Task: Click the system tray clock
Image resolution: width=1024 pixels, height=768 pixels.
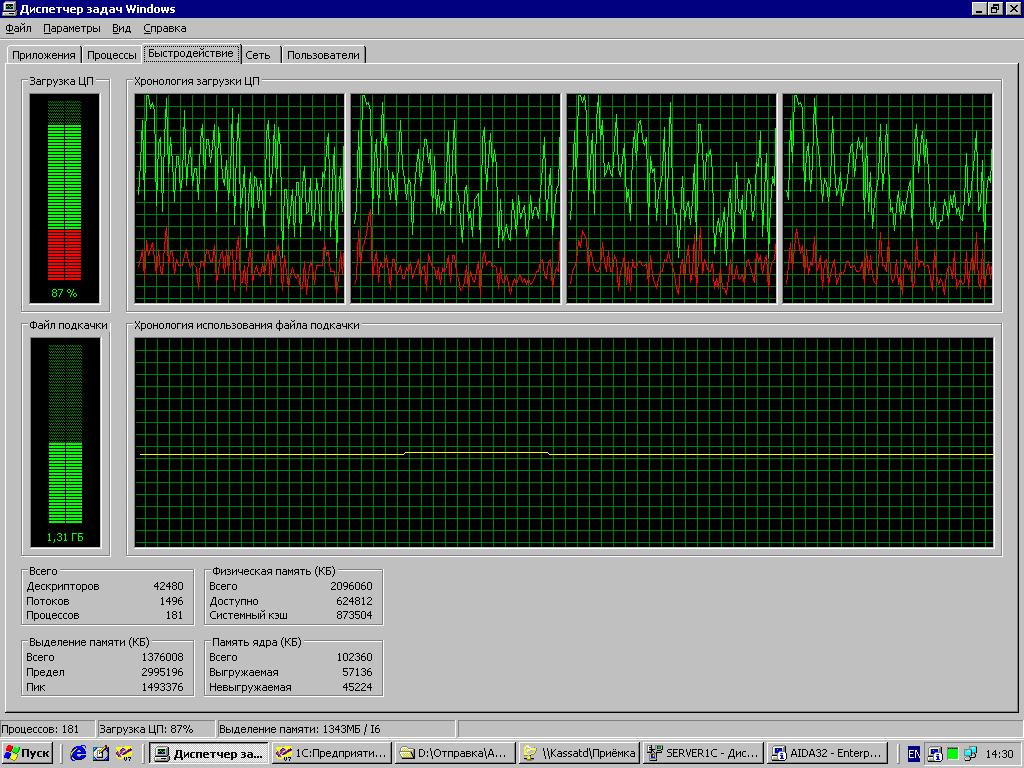Action: [999, 754]
